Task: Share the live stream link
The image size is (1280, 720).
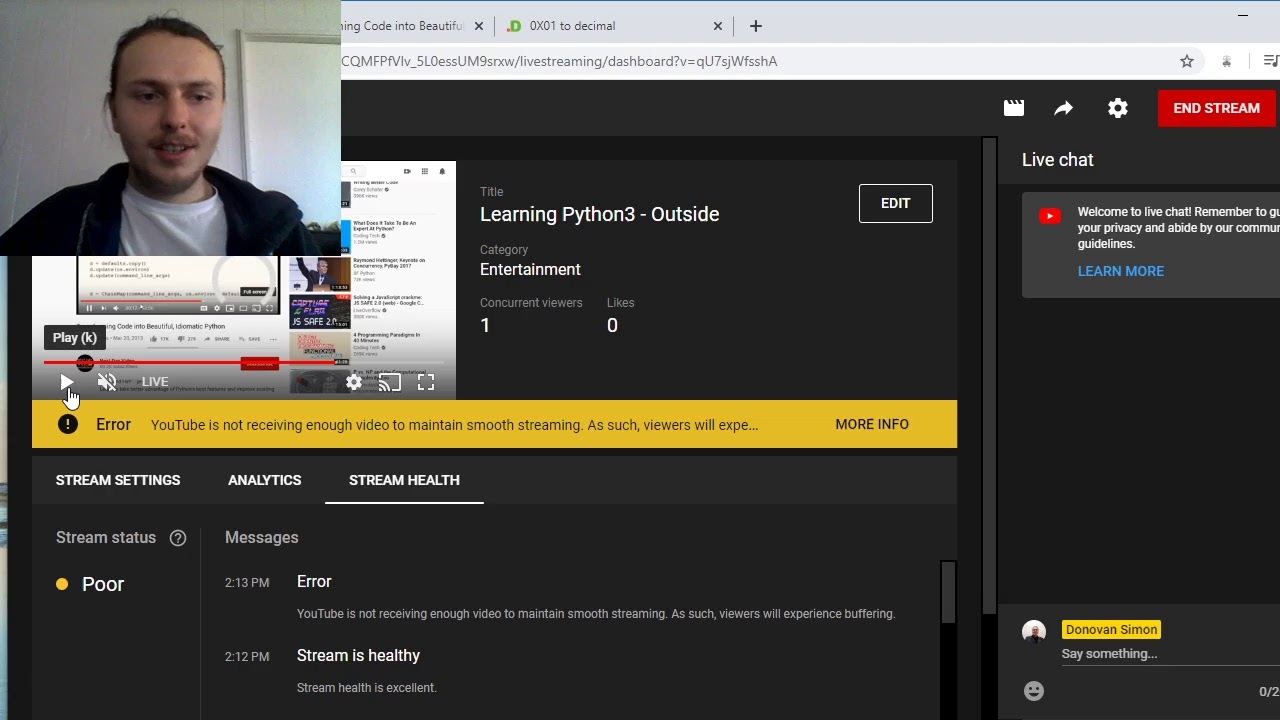Action: (x=1064, y=108)
